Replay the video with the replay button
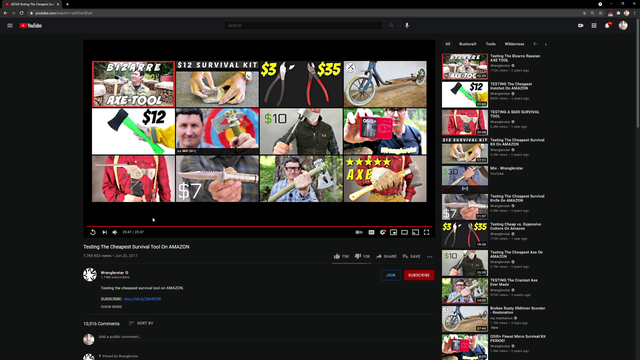The image size is (640, 360). click(93, 232)
